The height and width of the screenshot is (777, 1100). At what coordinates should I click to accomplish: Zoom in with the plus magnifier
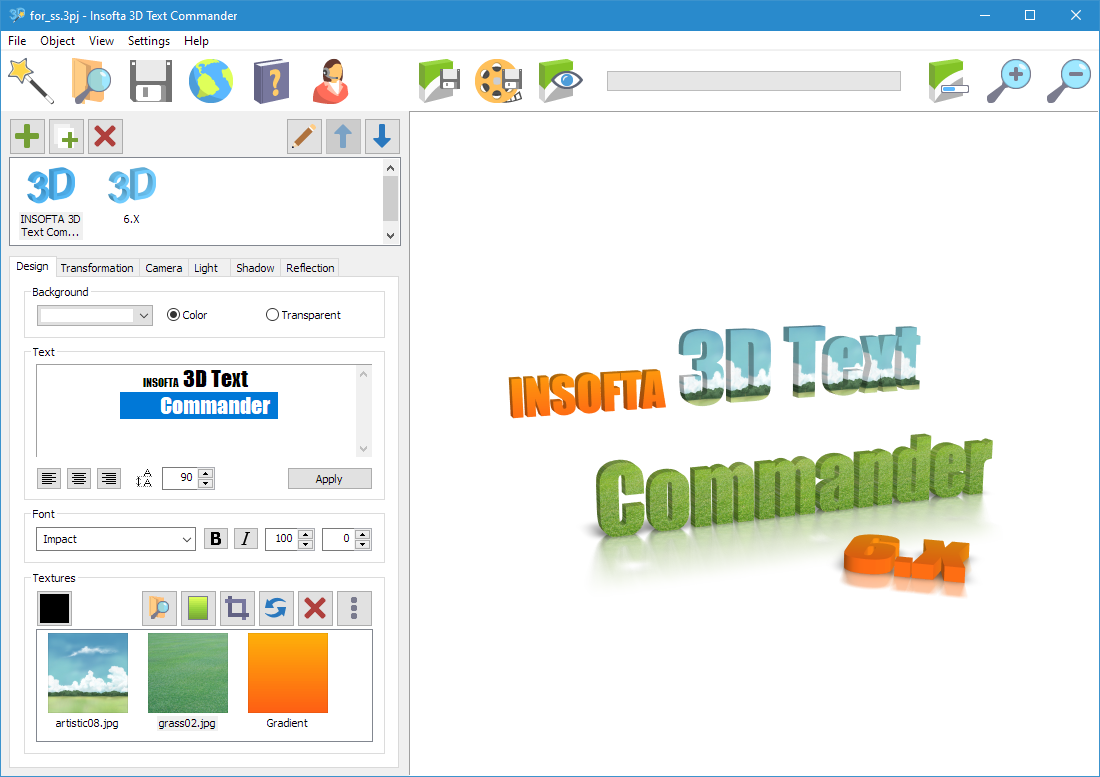pyautogui.click(x=1009, y=81)
